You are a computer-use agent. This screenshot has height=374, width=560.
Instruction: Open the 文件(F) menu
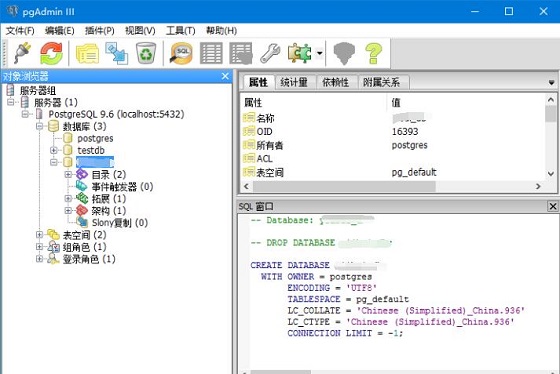[x=20, y=31]
